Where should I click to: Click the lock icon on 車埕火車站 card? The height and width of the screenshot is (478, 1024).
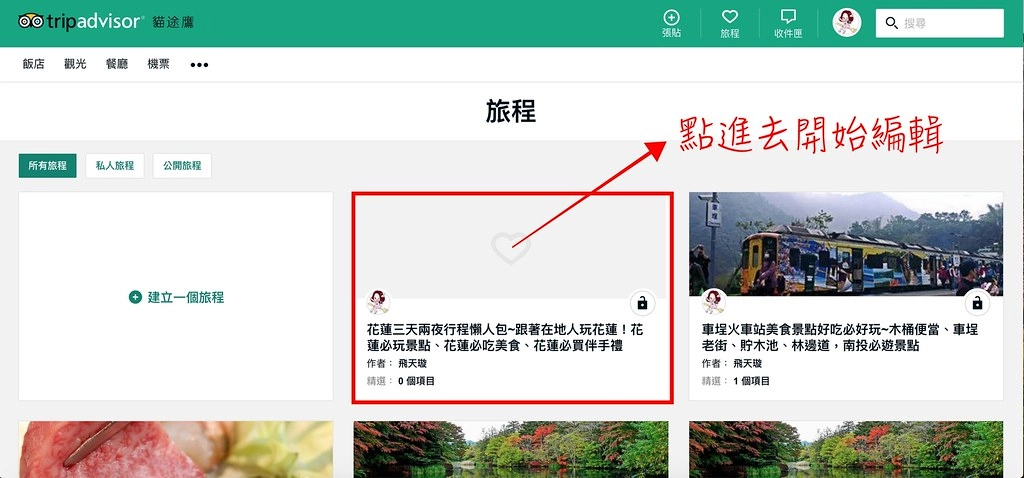[977, 303]
